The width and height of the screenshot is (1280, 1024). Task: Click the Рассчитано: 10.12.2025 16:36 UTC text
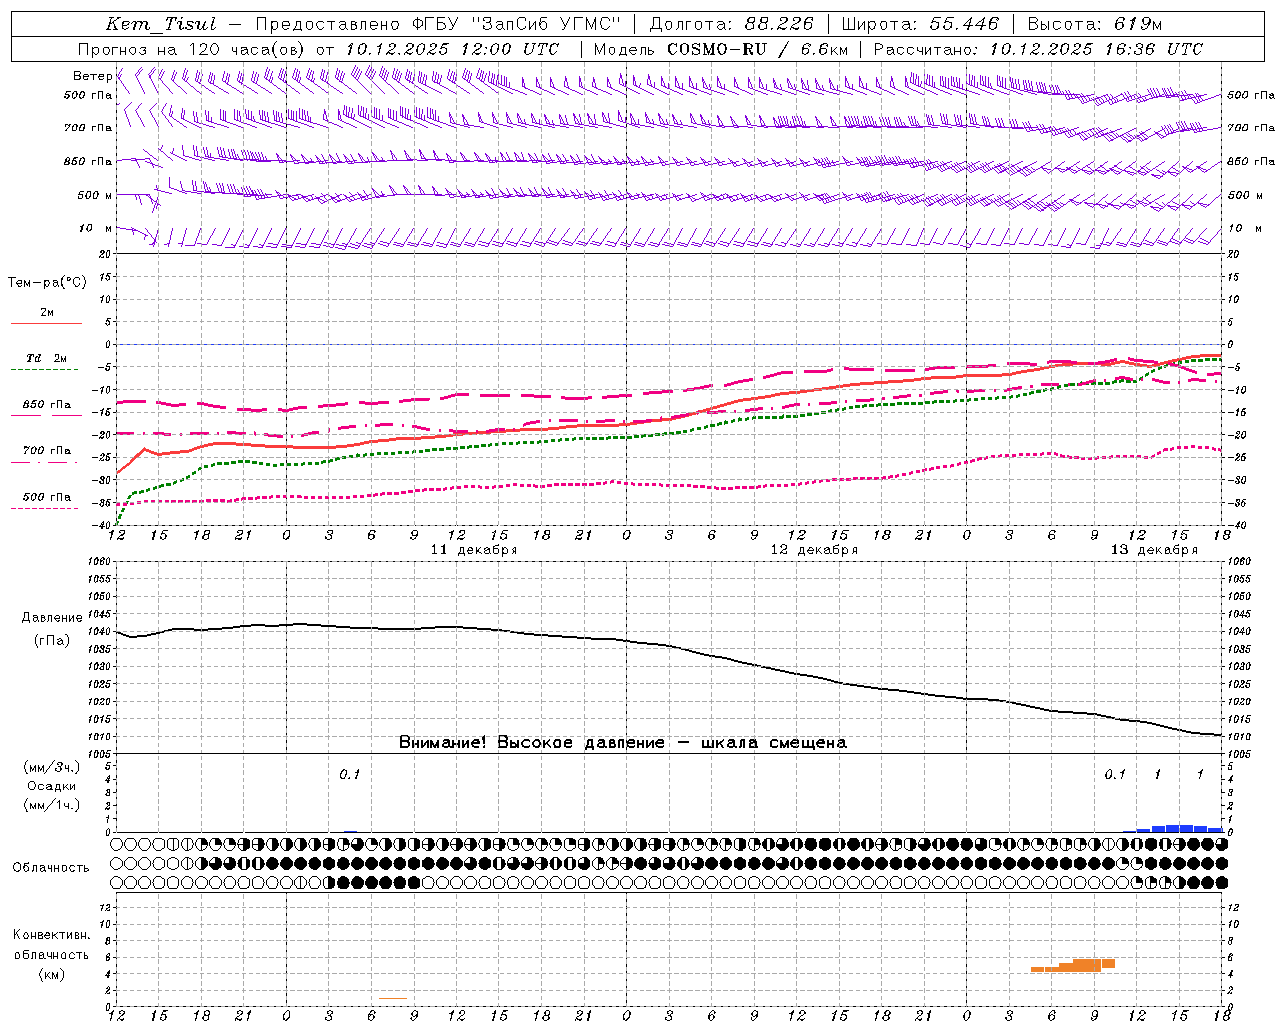[1038, 49]
